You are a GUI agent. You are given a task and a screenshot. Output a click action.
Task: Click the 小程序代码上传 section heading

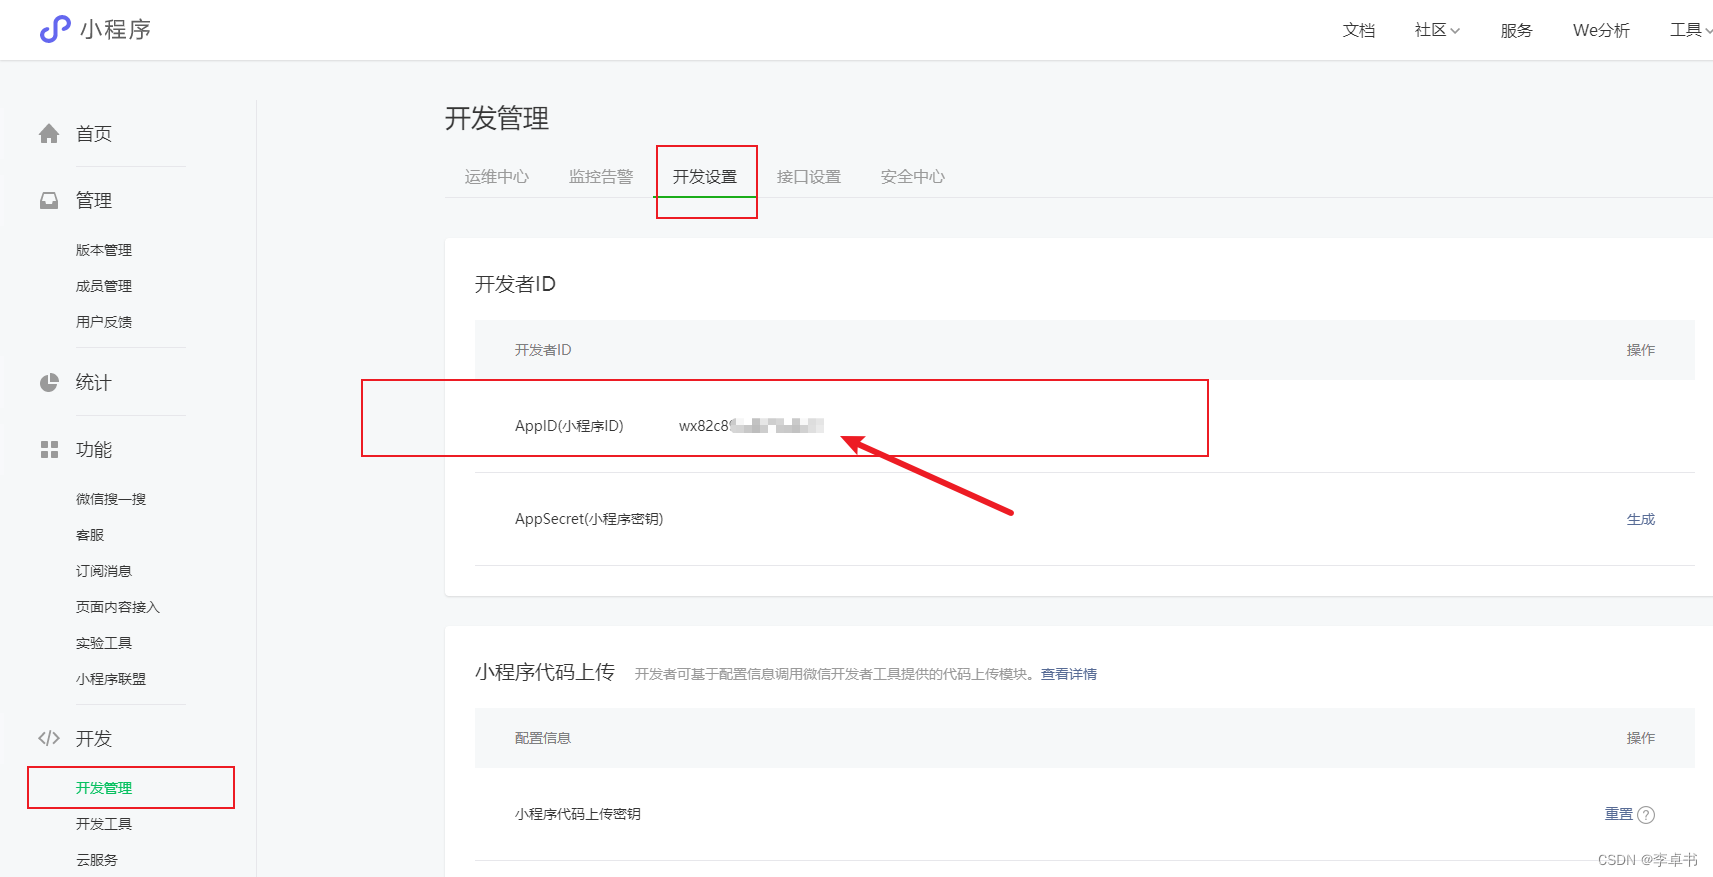point(545,672)
